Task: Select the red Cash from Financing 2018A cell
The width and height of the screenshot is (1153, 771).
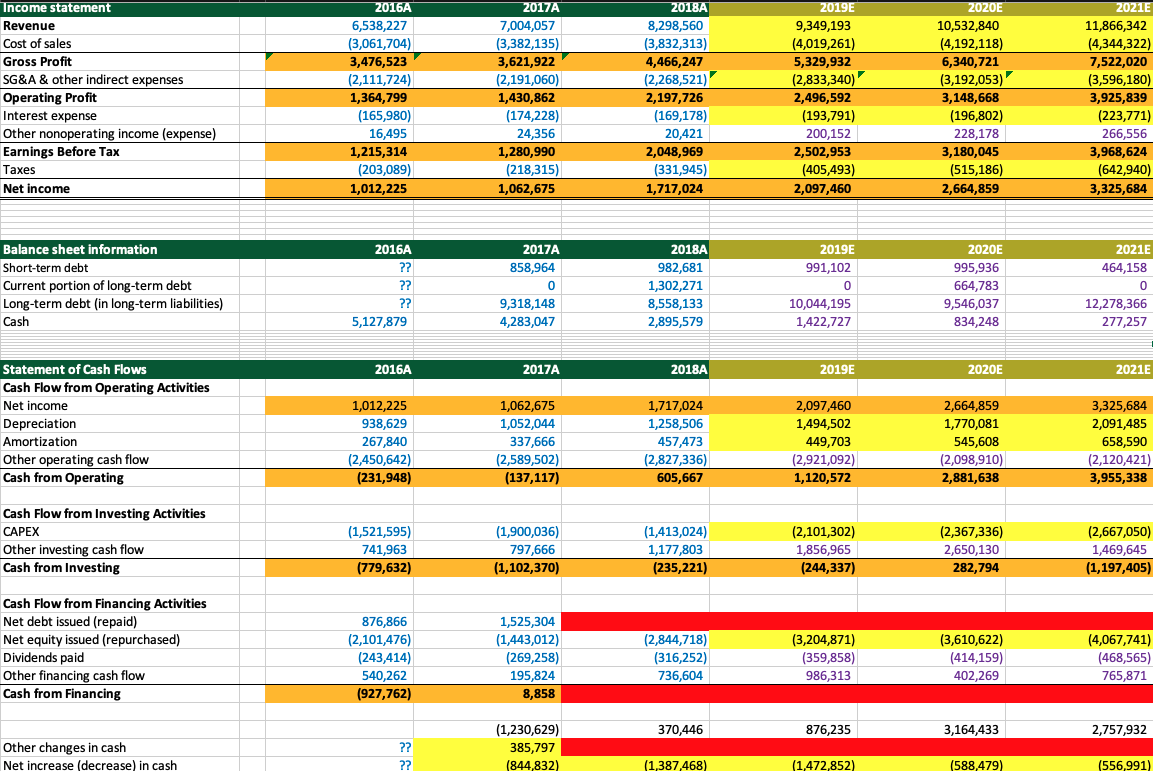Action: click(x=637, y=693)
